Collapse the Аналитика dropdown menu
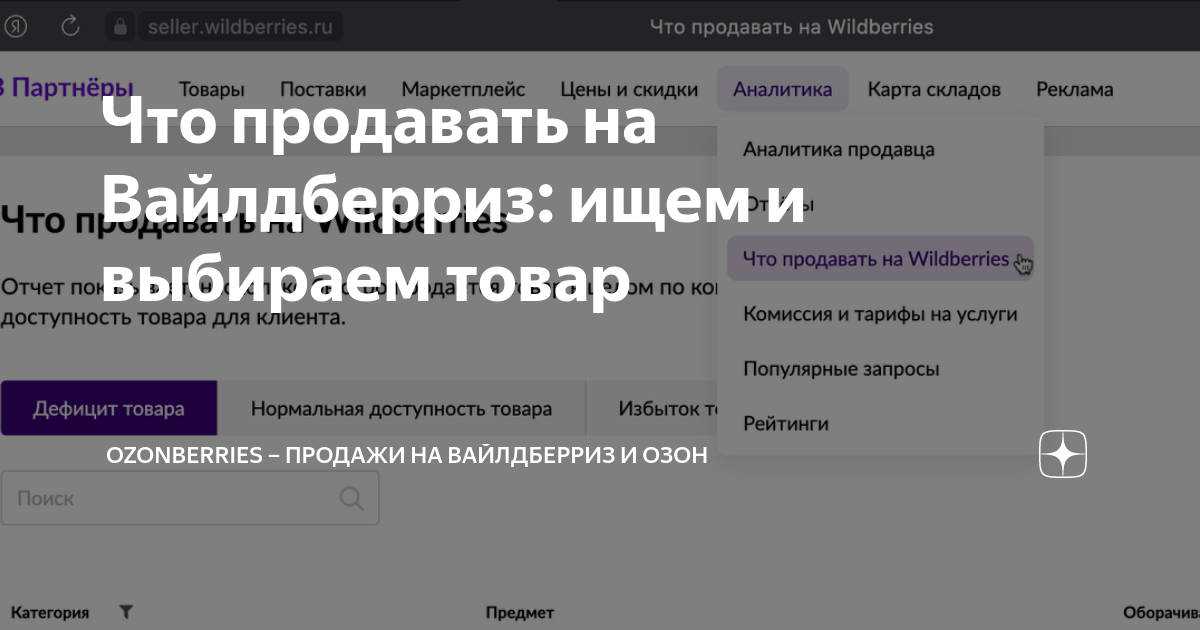This screenshot has height=630, width=1200. pos(782,89)
